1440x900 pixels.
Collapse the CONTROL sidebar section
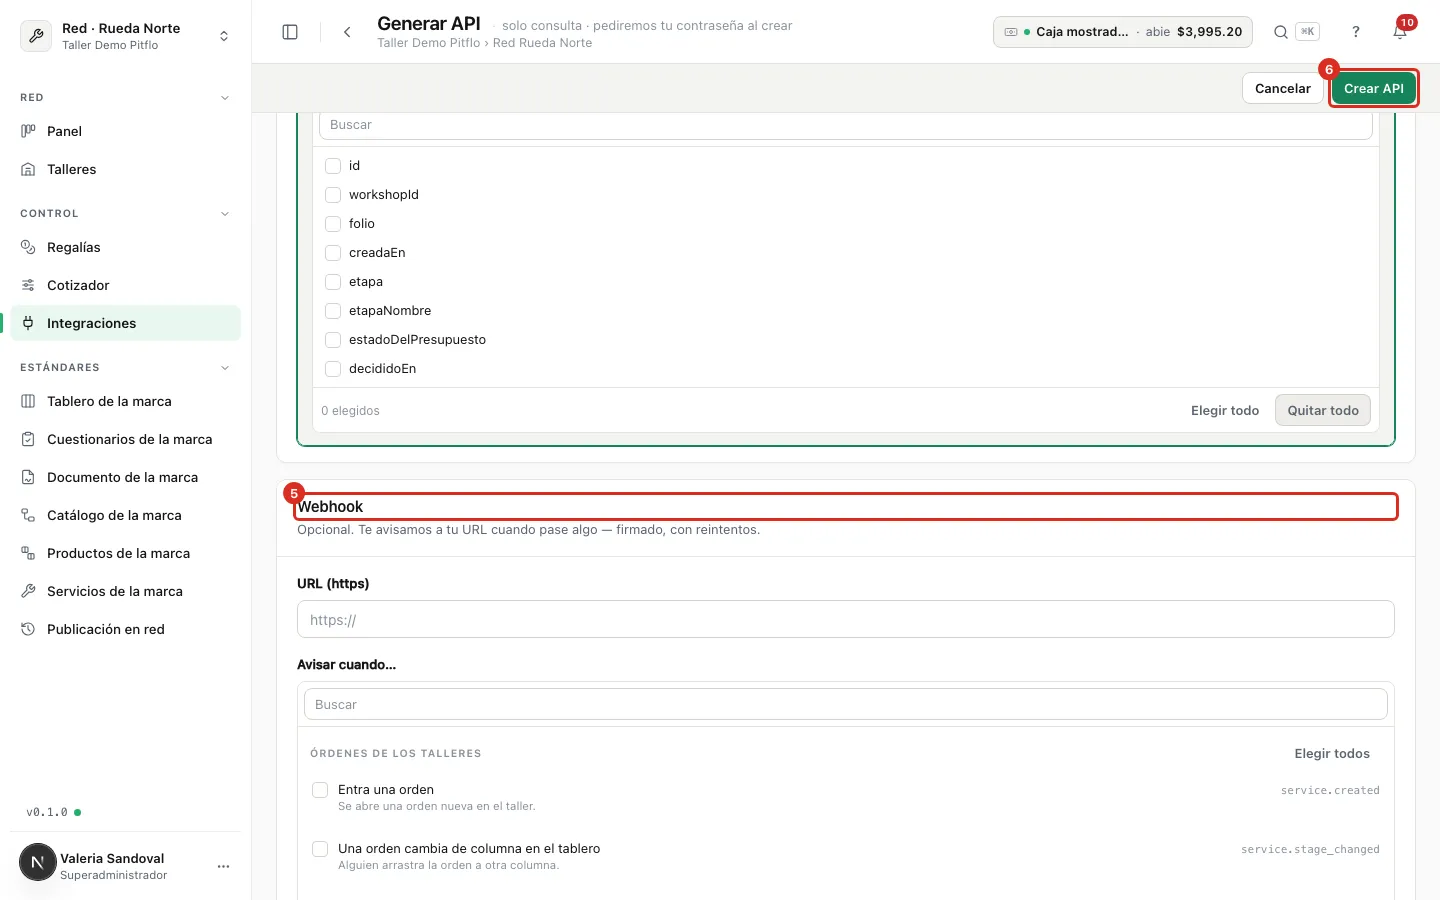click(225, 214)
